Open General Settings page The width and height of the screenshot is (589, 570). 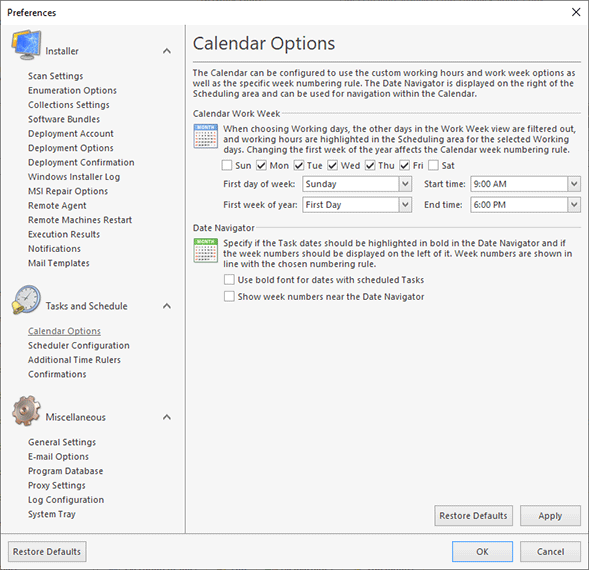[x=62, y=442]
